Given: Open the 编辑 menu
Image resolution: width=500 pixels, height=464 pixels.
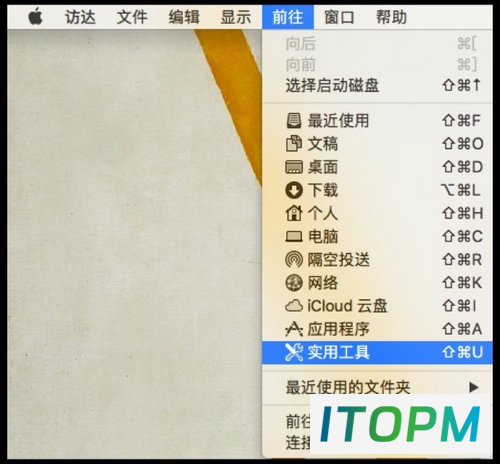Looking at the screenshot, I should pyautogui.click(x=184, y=17).
